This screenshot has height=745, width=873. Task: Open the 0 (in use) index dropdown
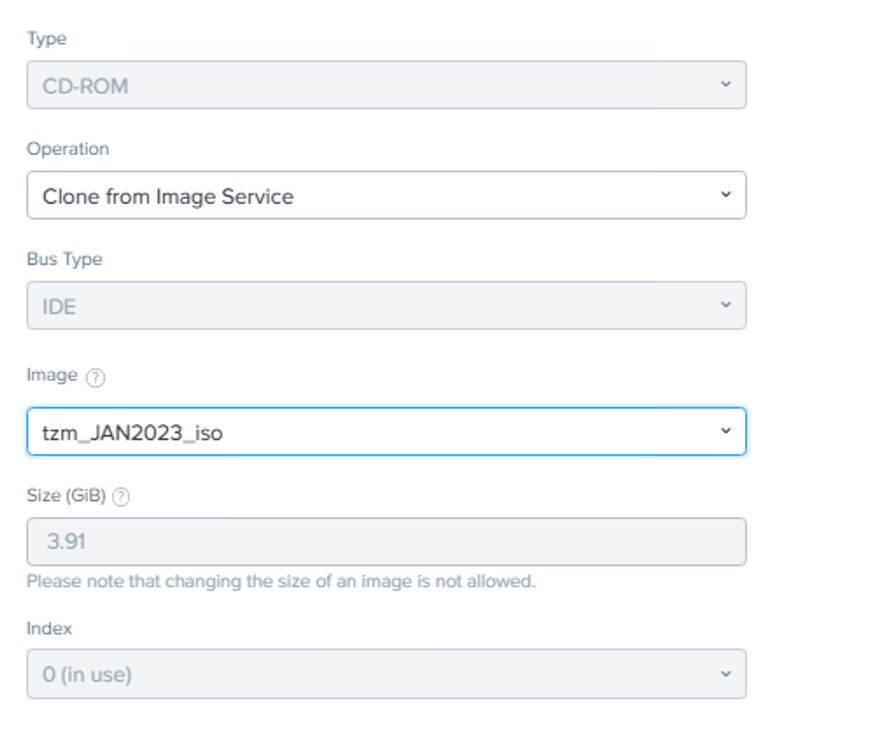click(385, 674)
